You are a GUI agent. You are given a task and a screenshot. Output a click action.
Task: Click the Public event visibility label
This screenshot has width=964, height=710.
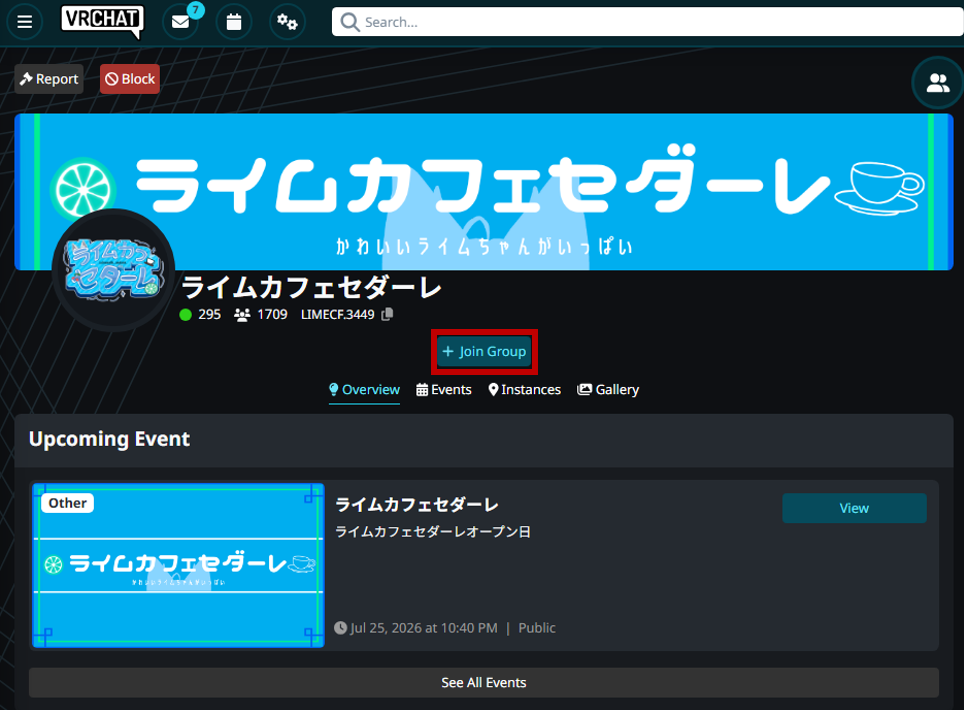537,628
